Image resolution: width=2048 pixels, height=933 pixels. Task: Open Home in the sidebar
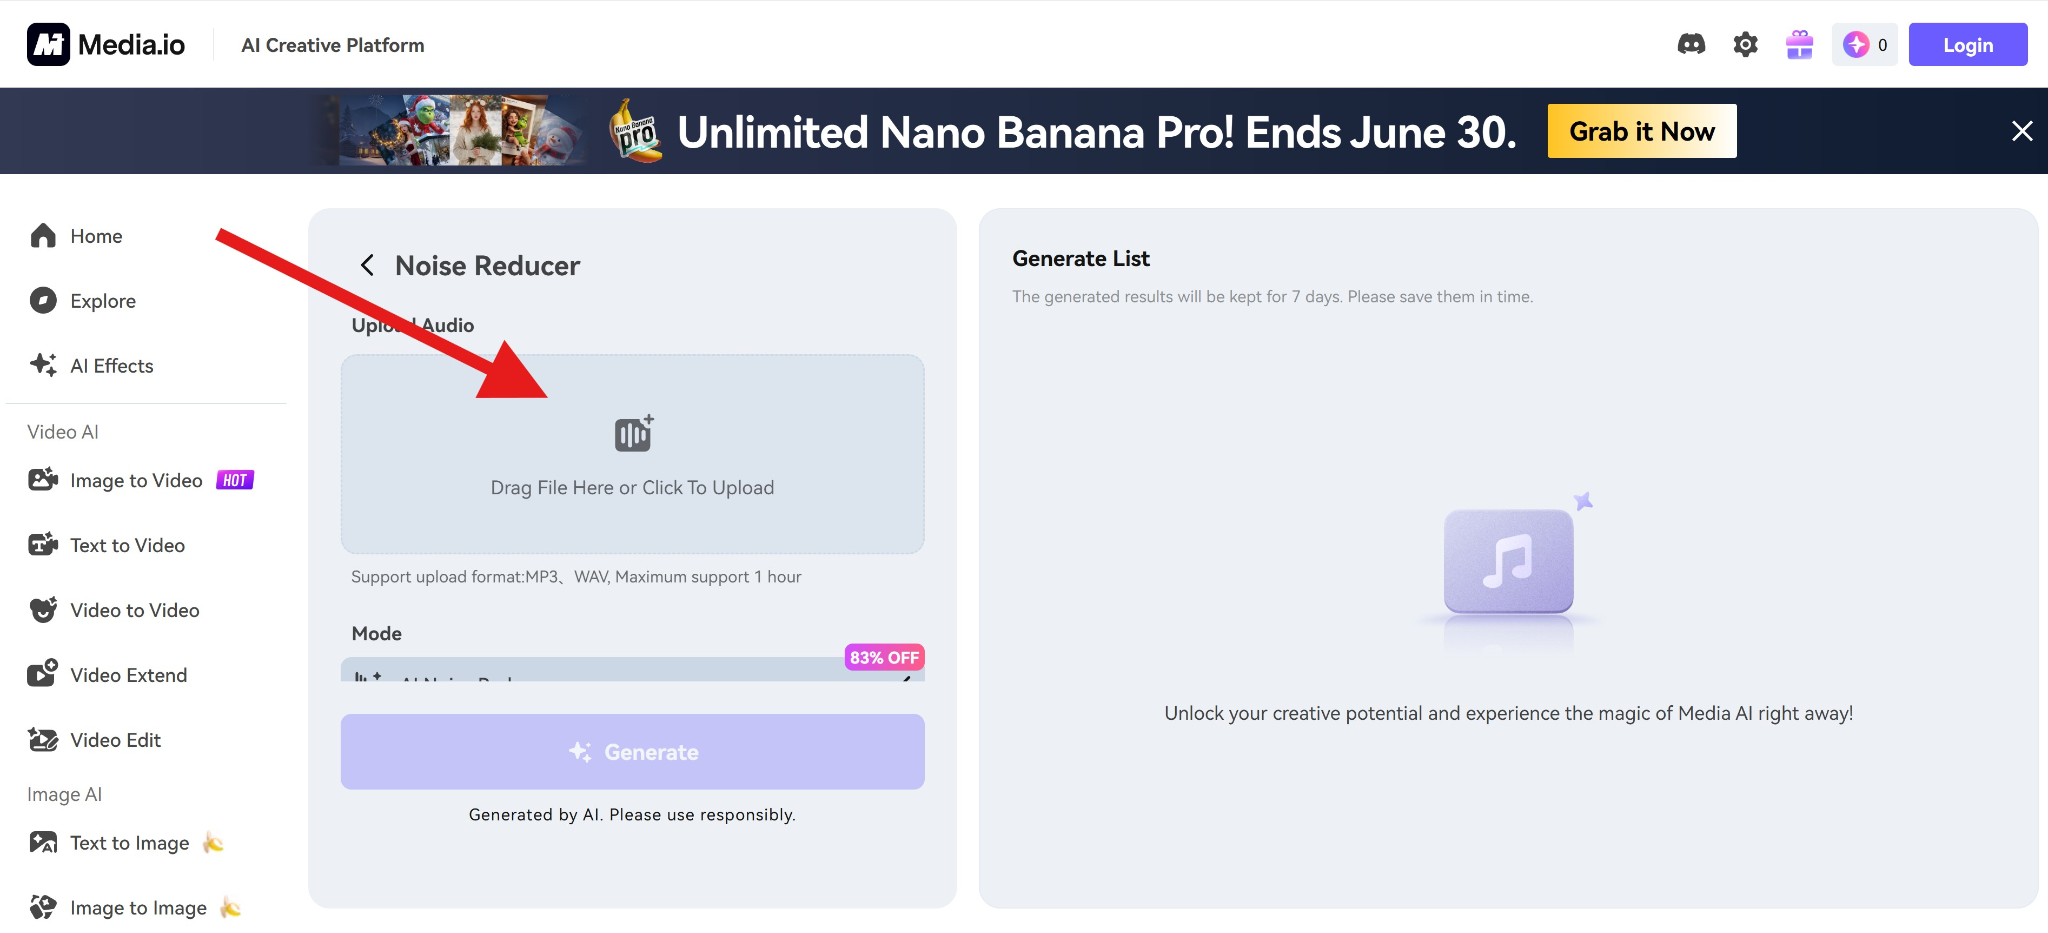click(x=96, y=236)
